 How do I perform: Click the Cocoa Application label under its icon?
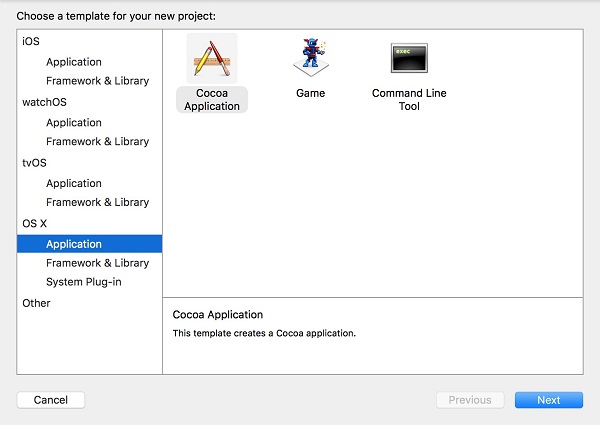point(212,99)
